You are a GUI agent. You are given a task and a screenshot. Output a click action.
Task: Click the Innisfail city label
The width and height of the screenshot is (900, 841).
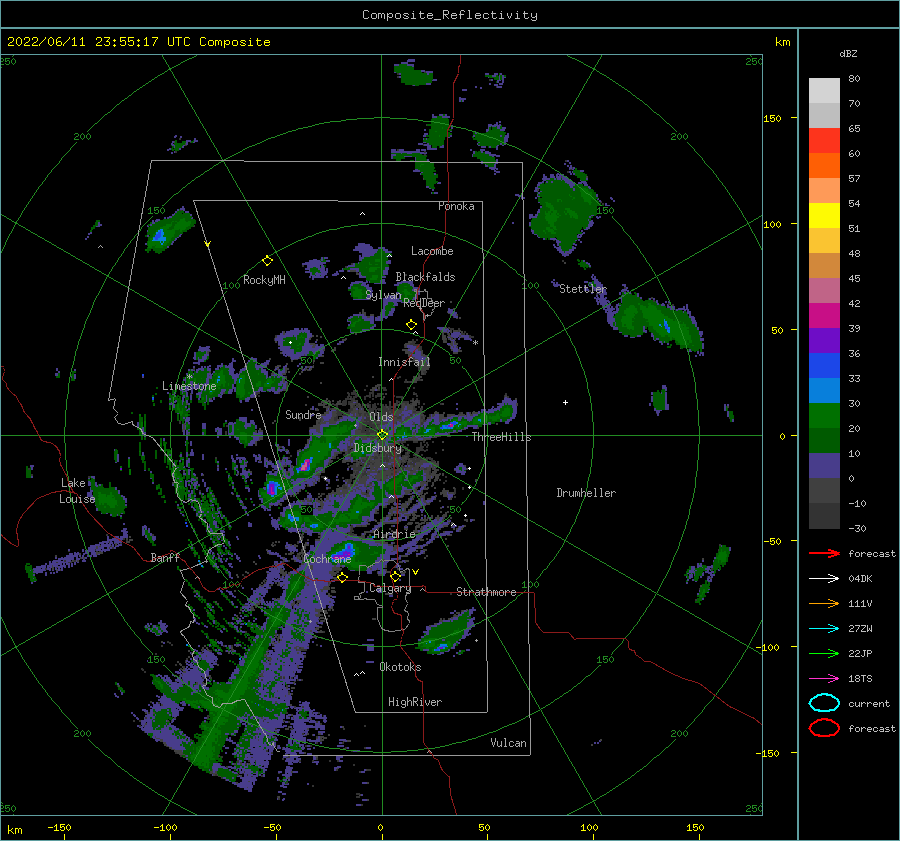tap(404, 362)
